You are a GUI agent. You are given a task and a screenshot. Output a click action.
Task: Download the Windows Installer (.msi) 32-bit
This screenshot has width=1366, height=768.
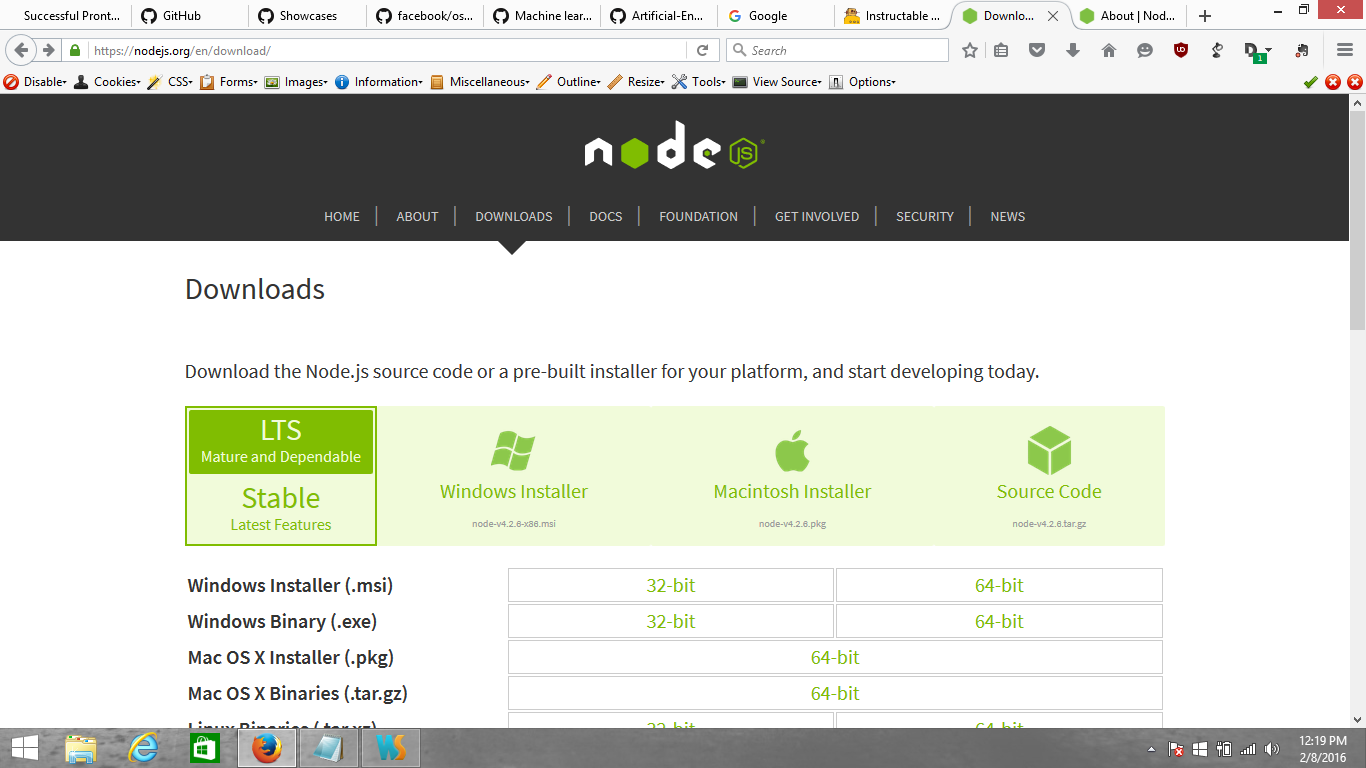(x=671, y=585)
